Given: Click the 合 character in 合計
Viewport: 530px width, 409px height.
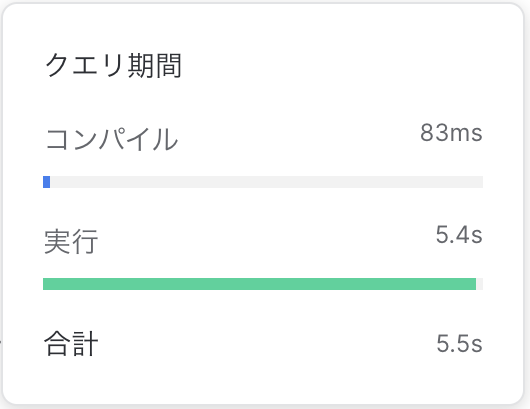Looking at the screenshot, I should 57,343.
